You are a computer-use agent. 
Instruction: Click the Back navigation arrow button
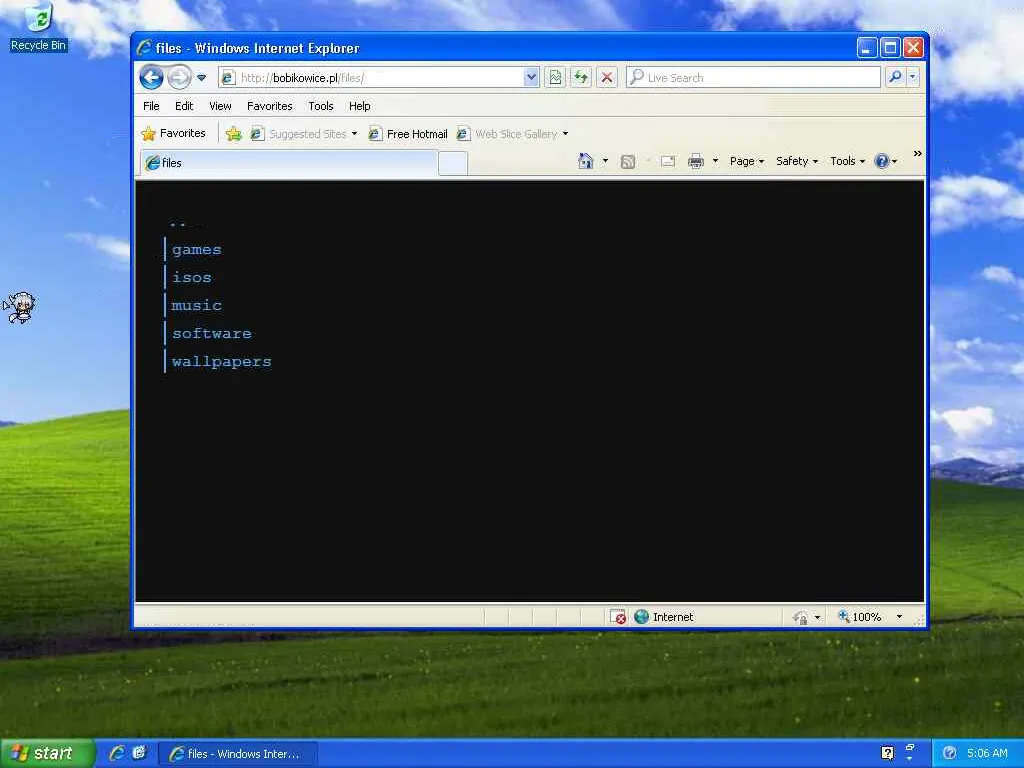pyautogui.click(x=152, y=78)
